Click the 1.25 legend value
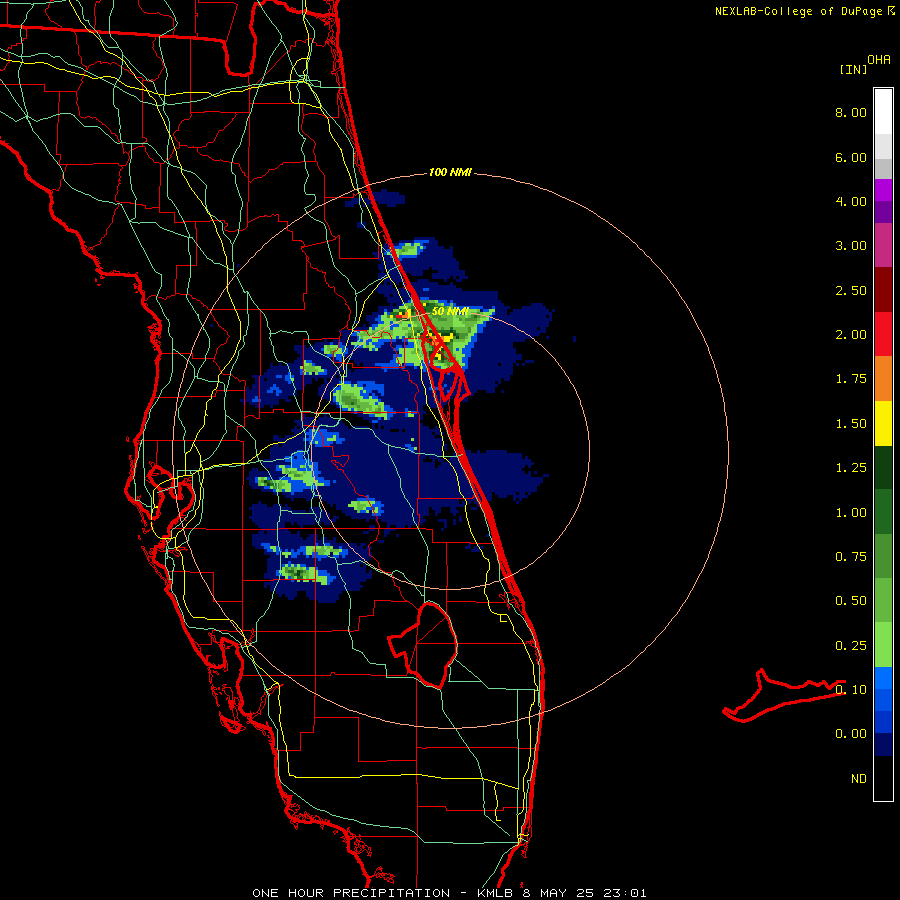The height and width of the screenshot is (900, 900). [851, 468]
